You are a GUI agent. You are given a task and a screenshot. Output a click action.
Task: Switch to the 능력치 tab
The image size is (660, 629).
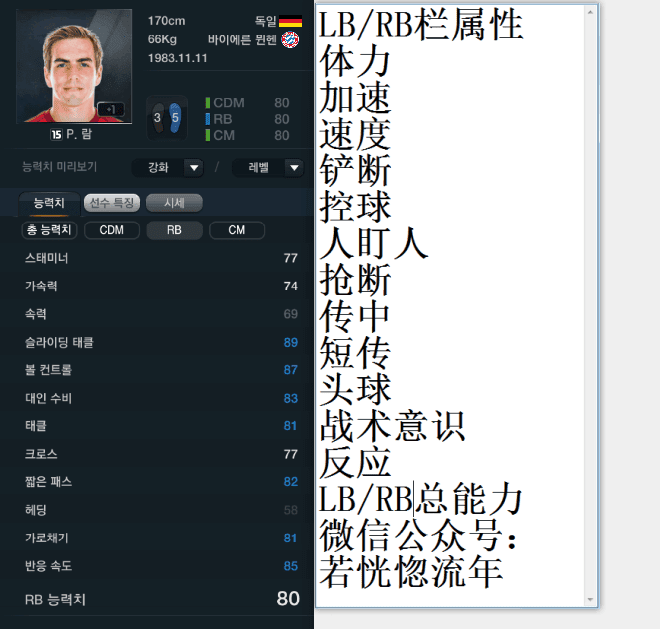click(49, 203)
